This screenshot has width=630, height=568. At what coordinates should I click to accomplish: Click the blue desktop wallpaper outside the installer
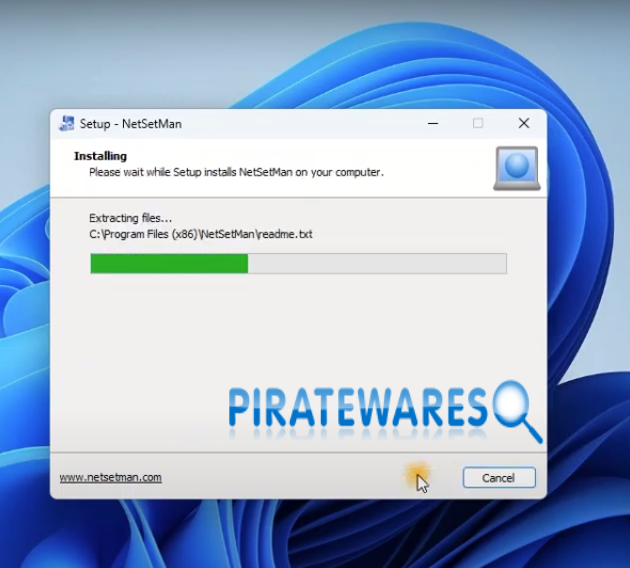pyautogui.click(x=590, y=300)
